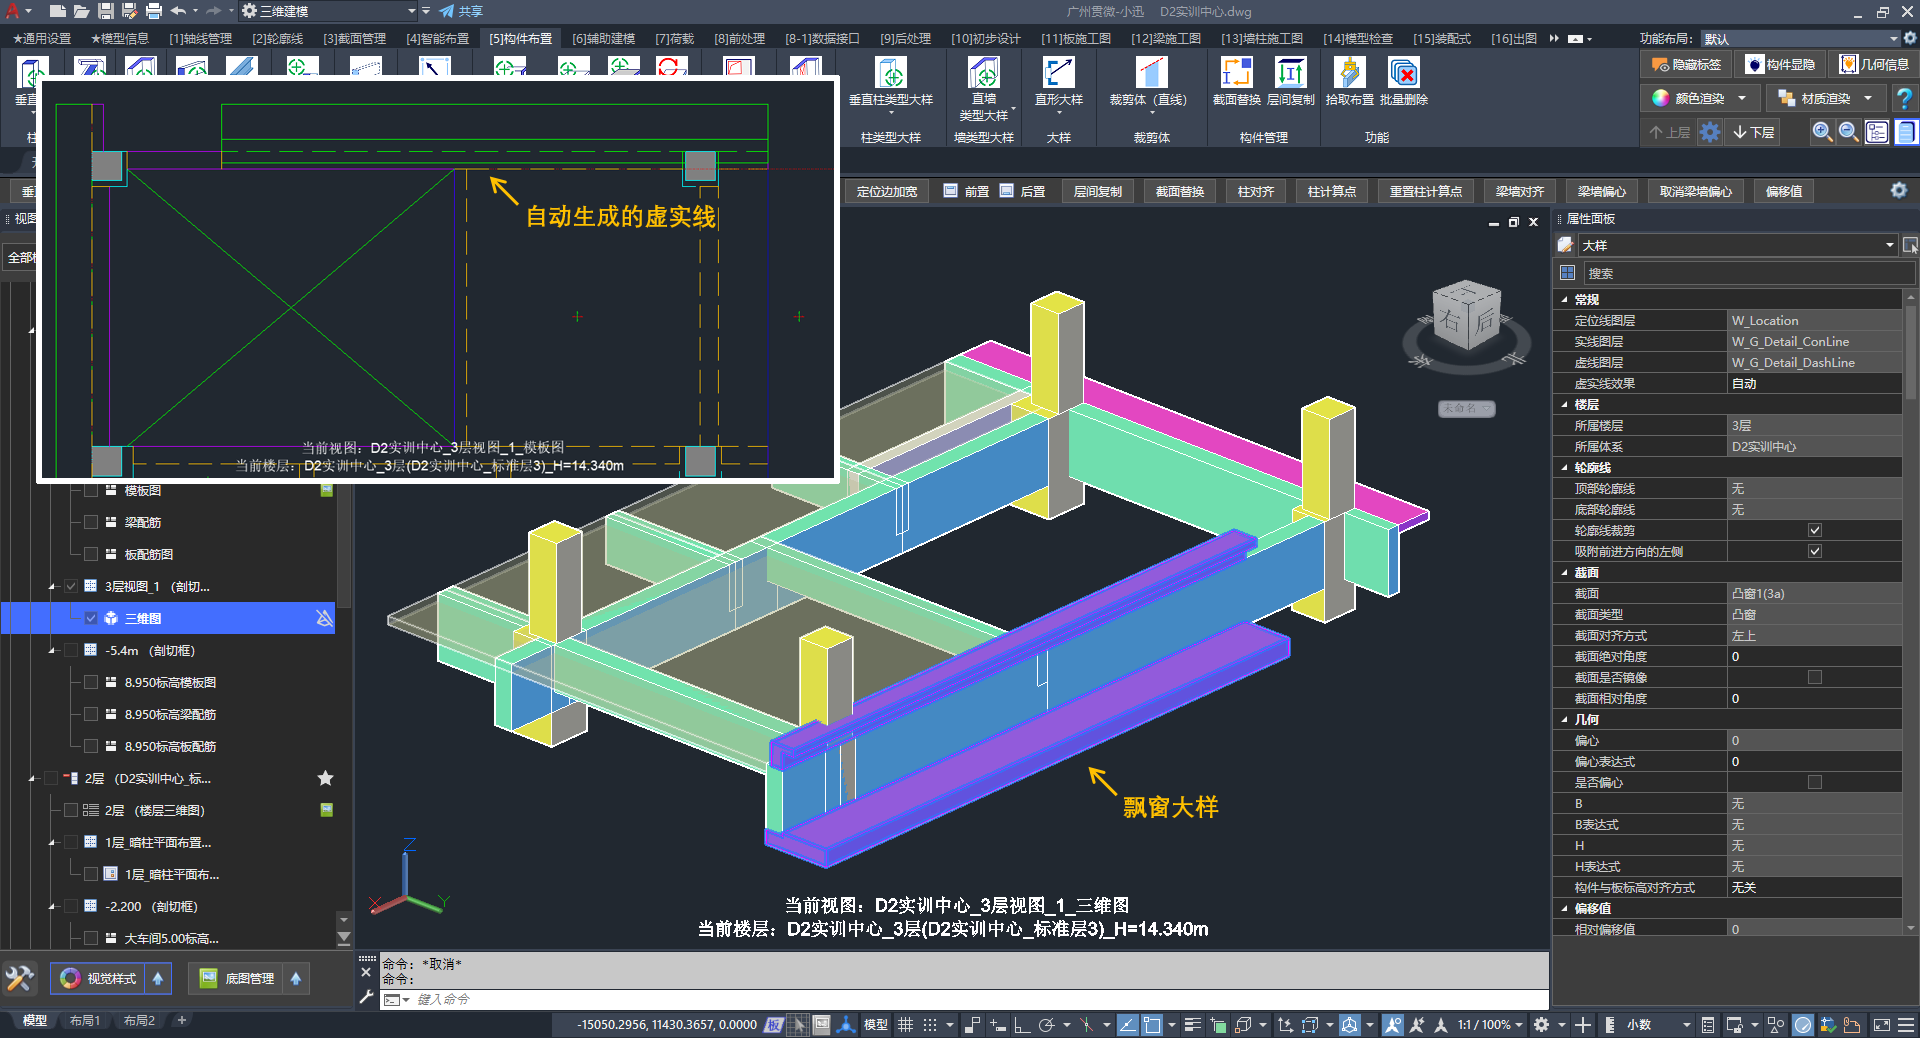Click the zoom in magnifier icon
The image size is (1920, 1038).
(1822, 132)
